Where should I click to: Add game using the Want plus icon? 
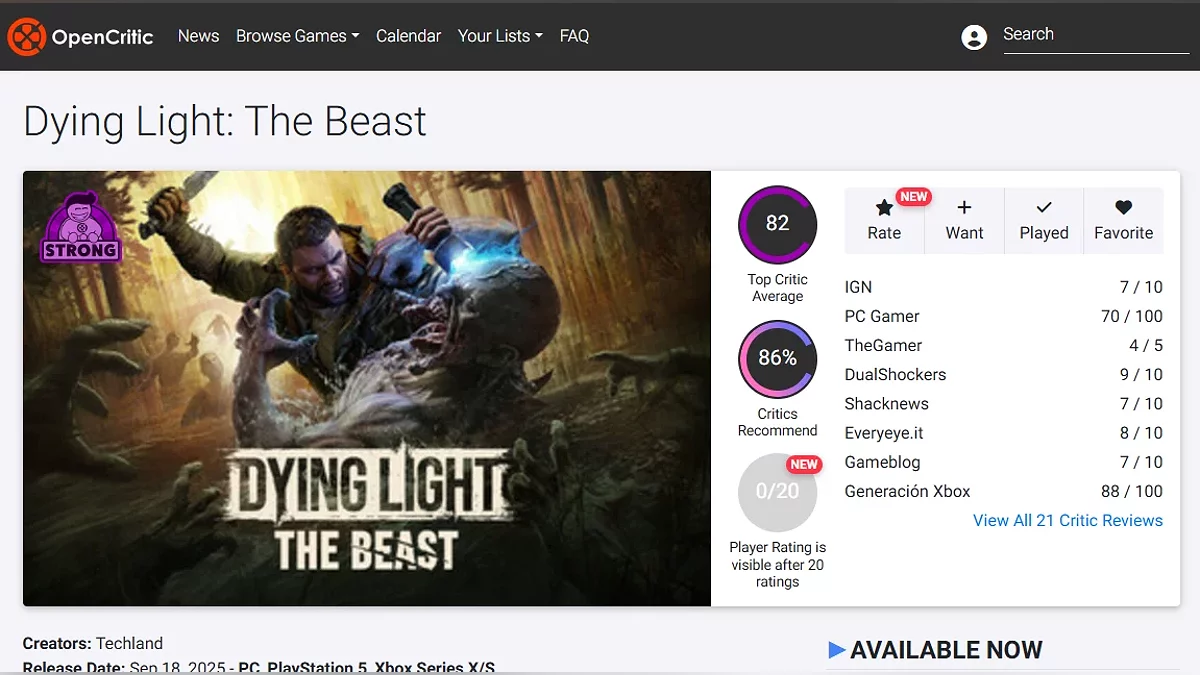tap(964, 208)
